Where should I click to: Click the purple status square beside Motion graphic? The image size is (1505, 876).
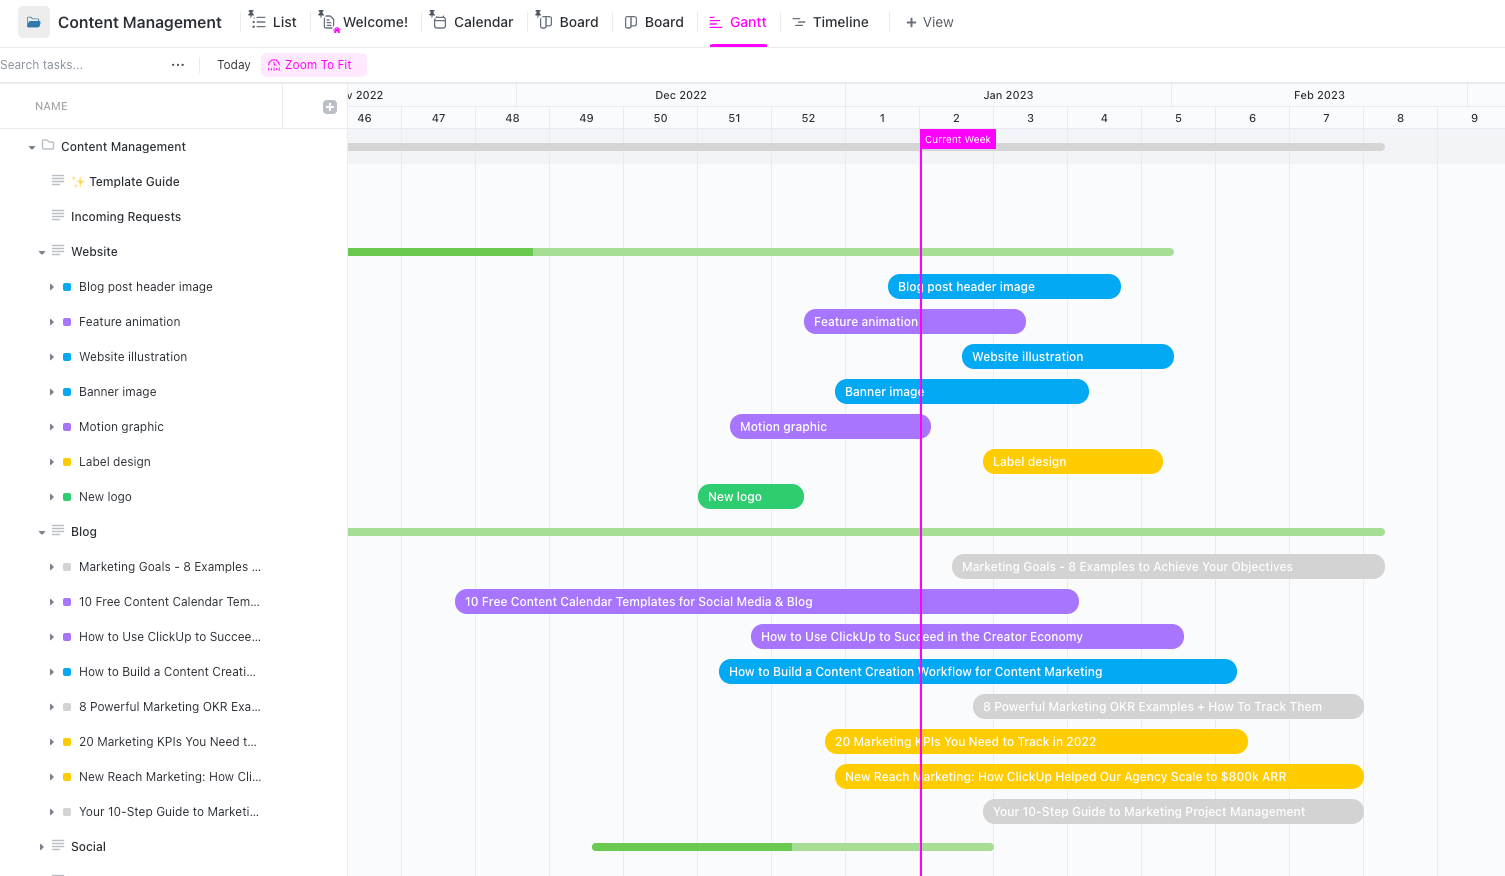(66, 426)
